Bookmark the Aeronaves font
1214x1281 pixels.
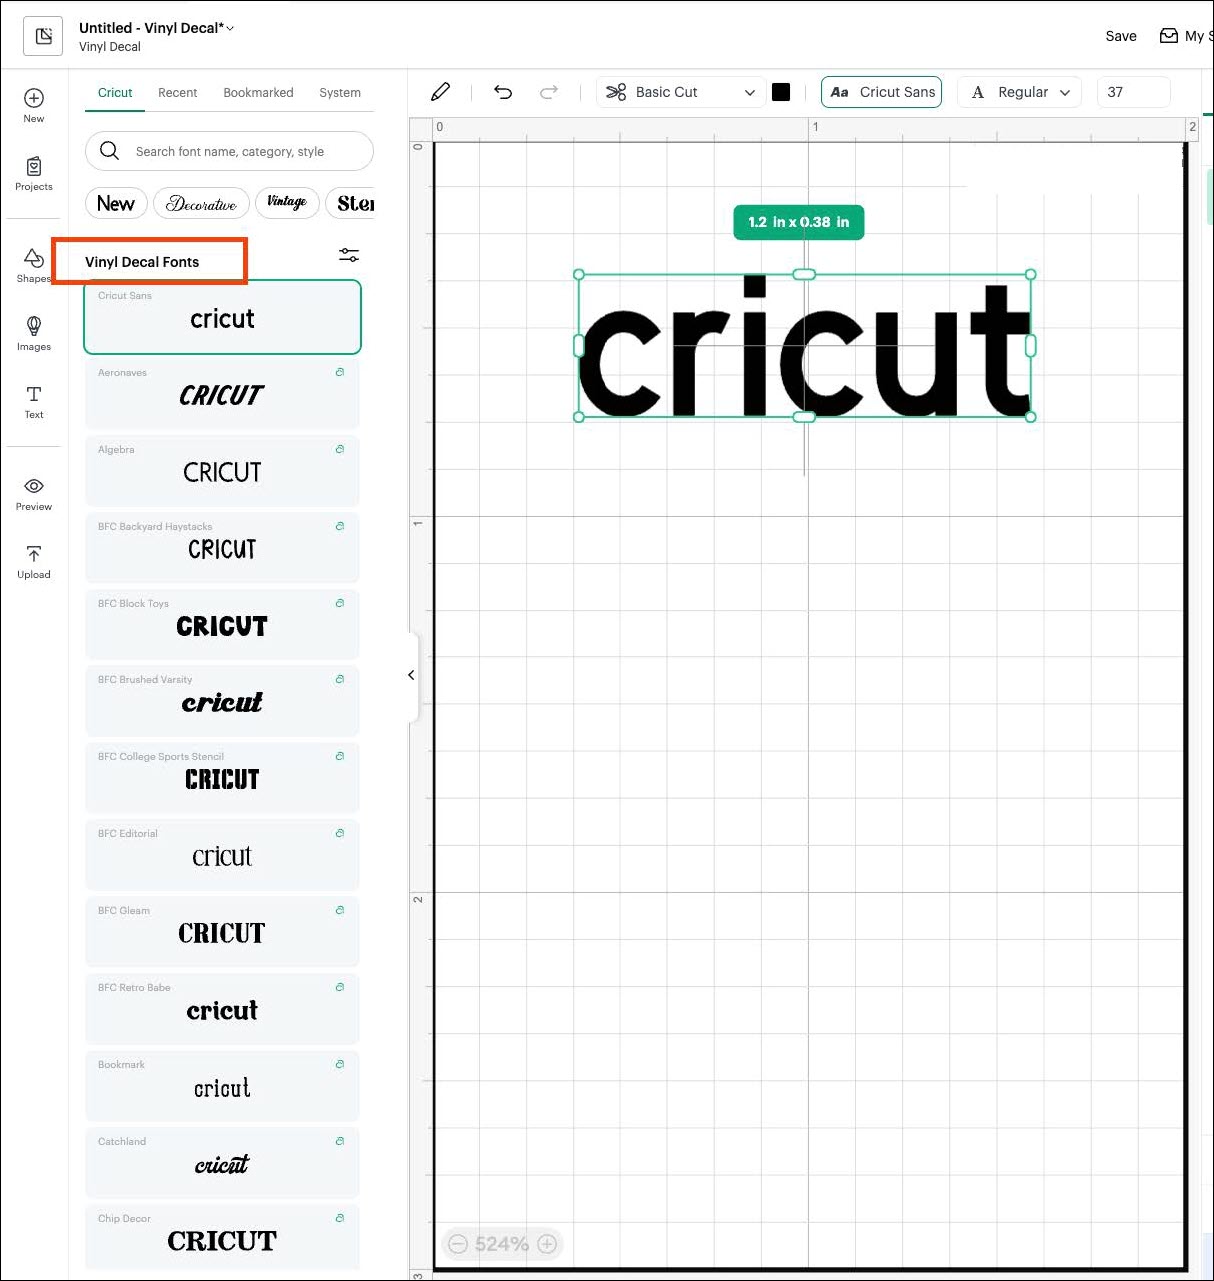(x=340, y=372)
